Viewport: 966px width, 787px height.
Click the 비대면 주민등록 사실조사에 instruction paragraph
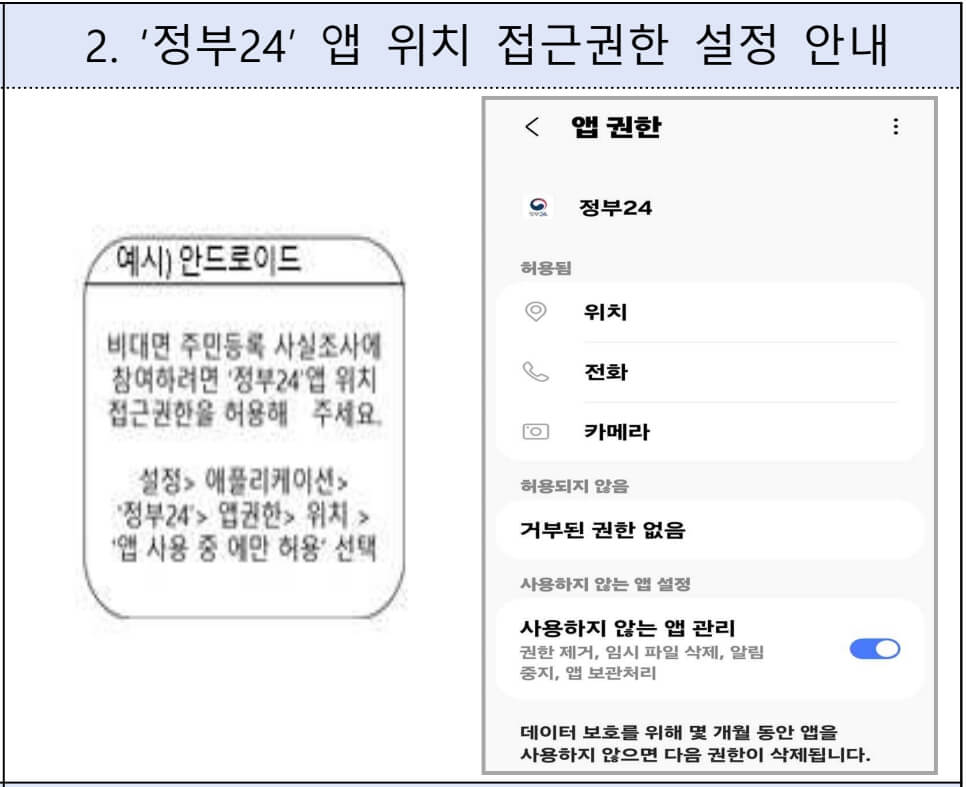pos(245,380)
